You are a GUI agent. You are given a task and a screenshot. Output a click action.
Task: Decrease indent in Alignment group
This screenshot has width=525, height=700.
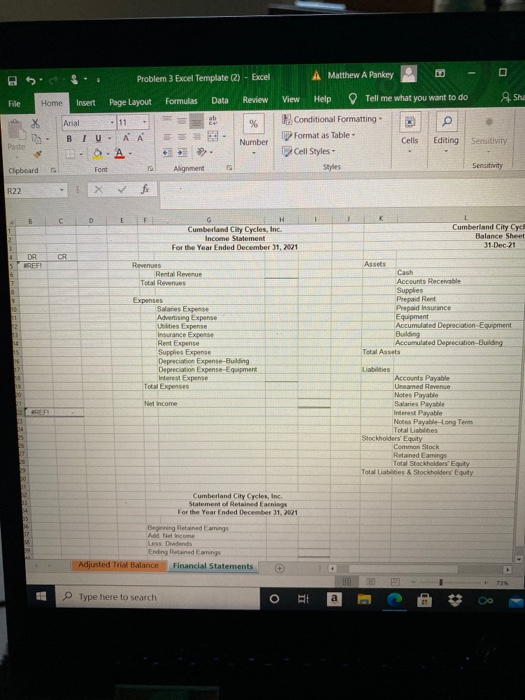click(x=167, y=153)
